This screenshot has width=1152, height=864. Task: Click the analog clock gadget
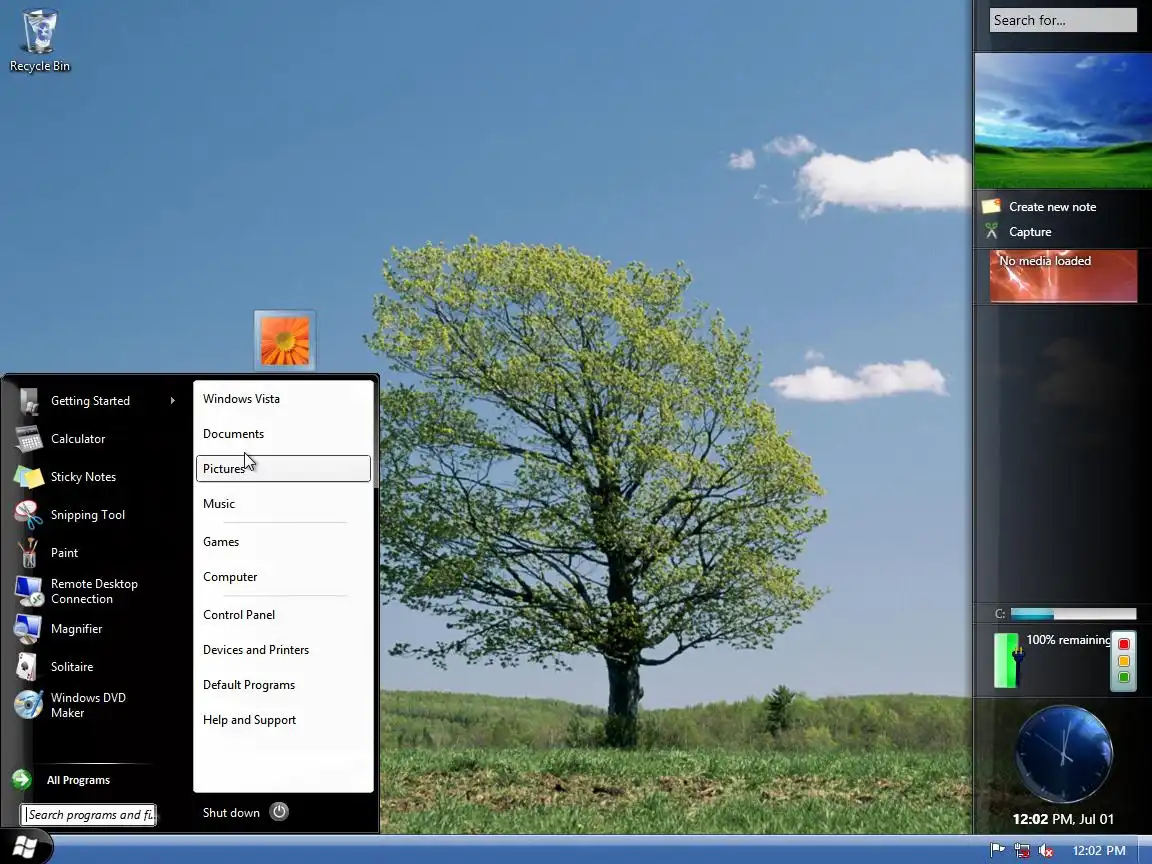click(1064, 754)
